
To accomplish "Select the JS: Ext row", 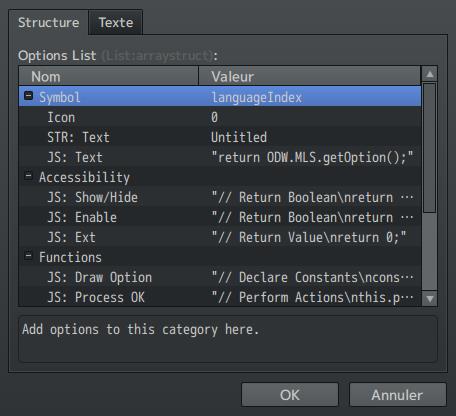I will tap(220, 237).
